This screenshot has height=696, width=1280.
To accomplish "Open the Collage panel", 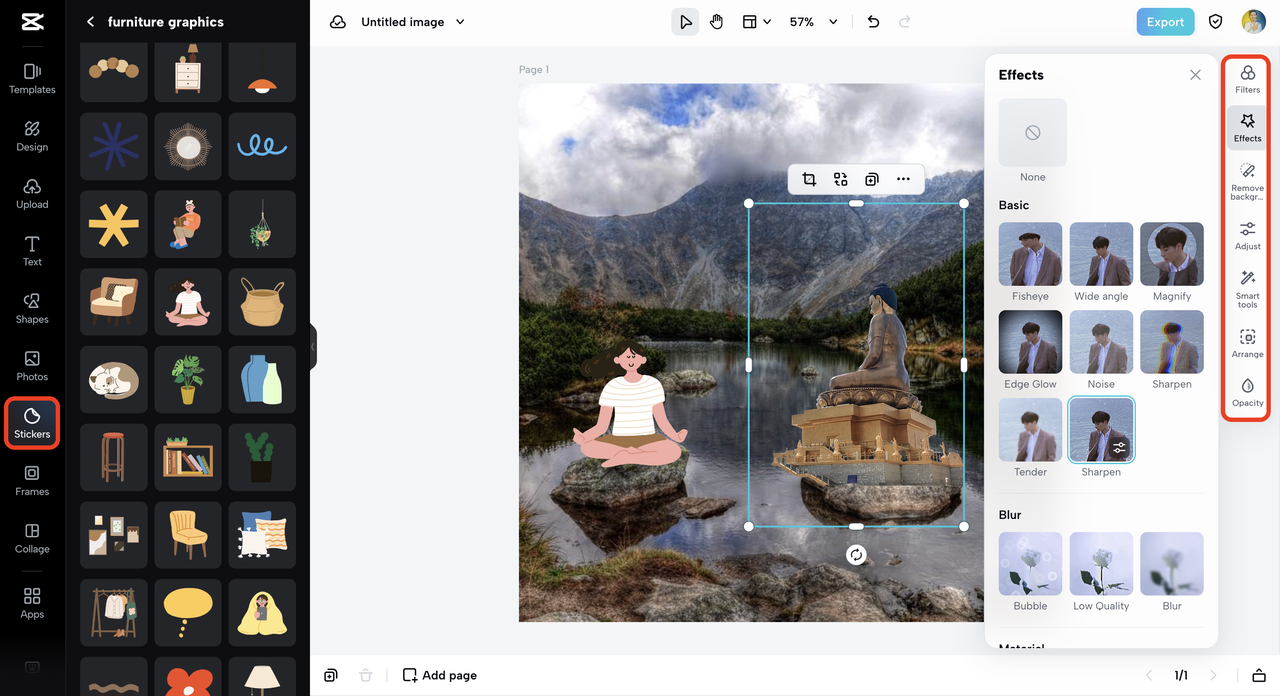I will point(32,538).
